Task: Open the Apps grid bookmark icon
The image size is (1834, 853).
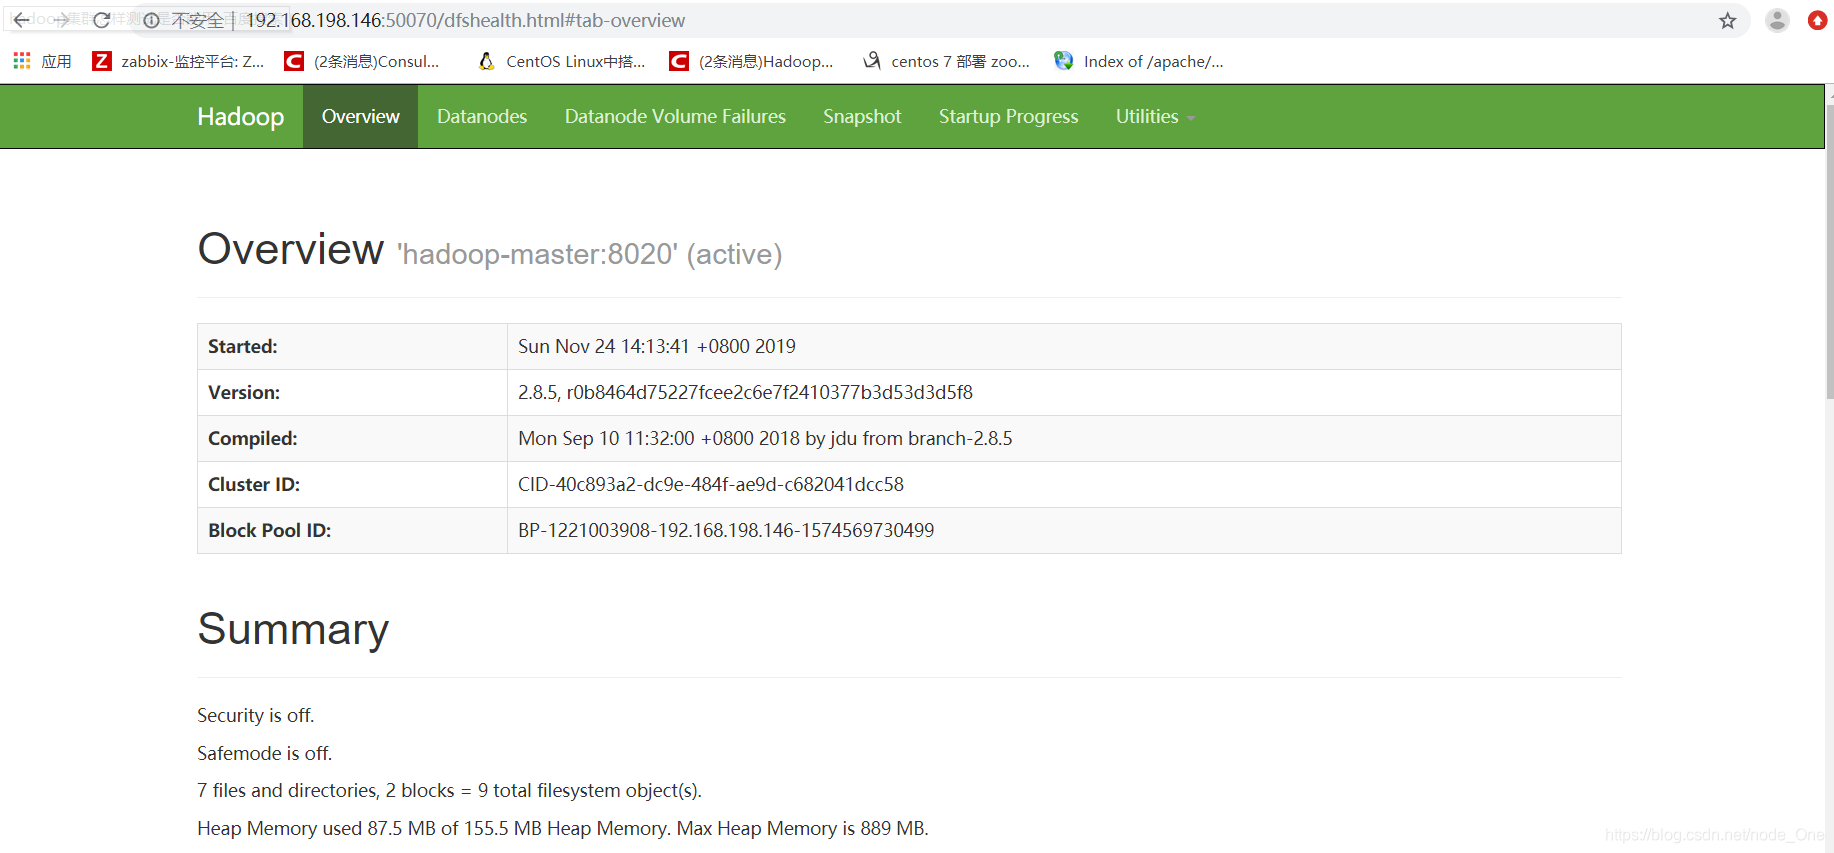Action: (x=22, y=61)
